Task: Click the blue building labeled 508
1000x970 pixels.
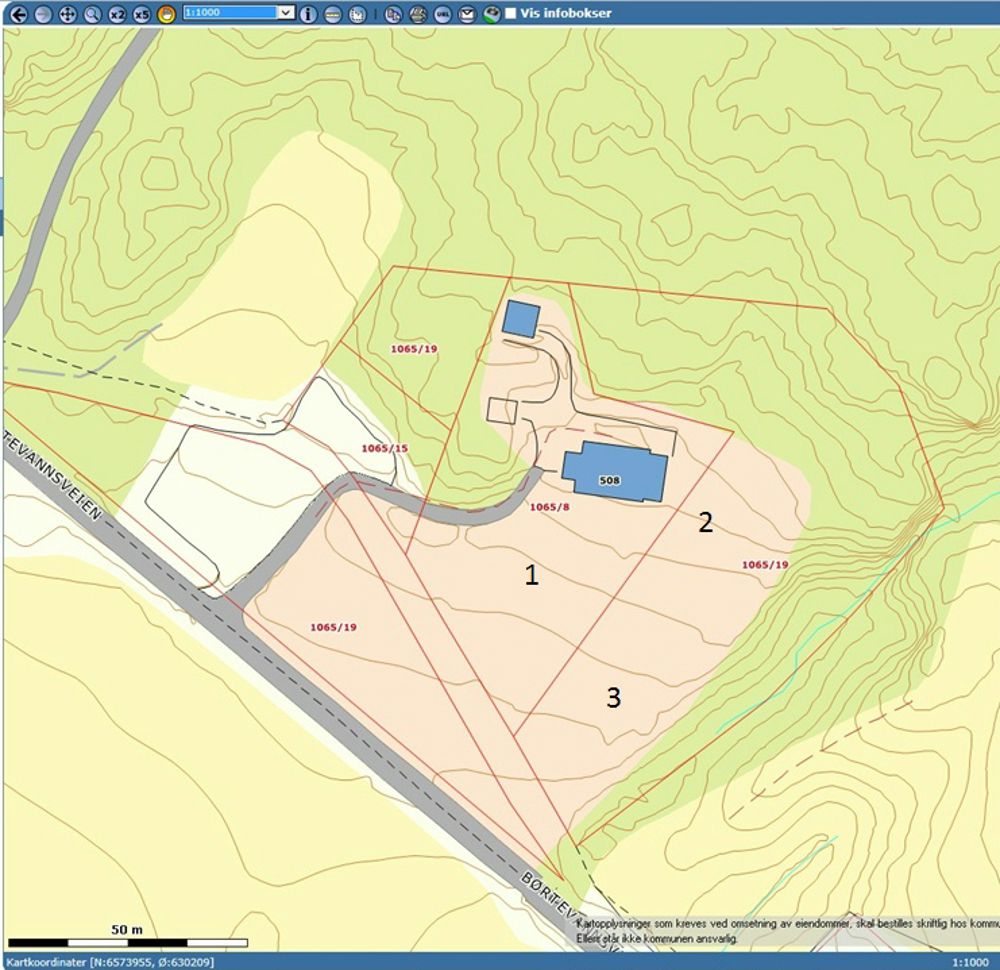Action: 612,468
